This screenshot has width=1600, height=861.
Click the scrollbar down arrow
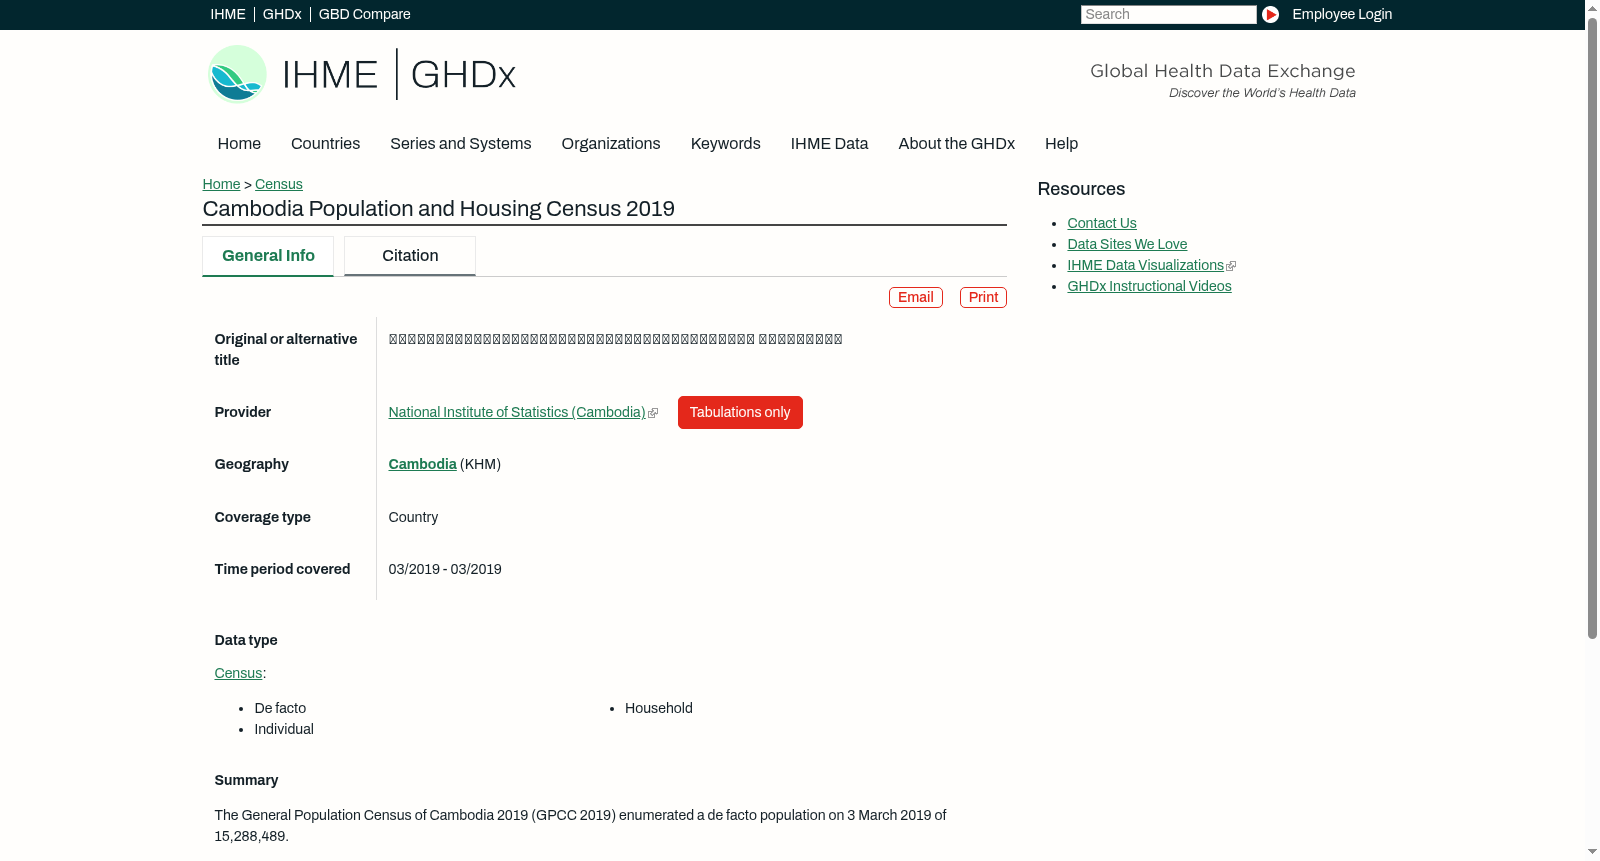(1592, 853)
